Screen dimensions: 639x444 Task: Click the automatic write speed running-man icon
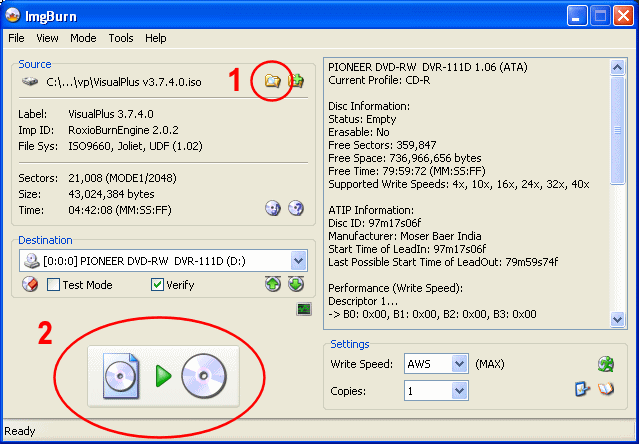tap(606, 364)
